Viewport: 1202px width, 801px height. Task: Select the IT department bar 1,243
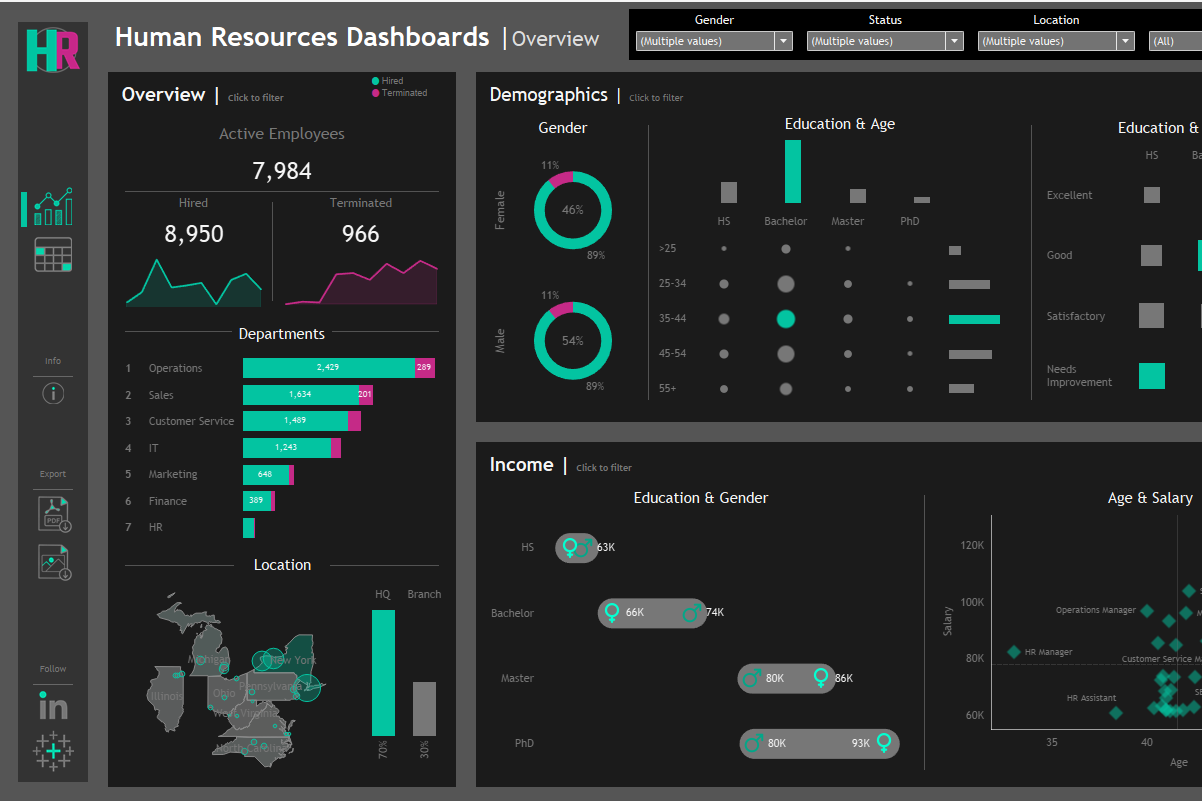tap(287, 448)
